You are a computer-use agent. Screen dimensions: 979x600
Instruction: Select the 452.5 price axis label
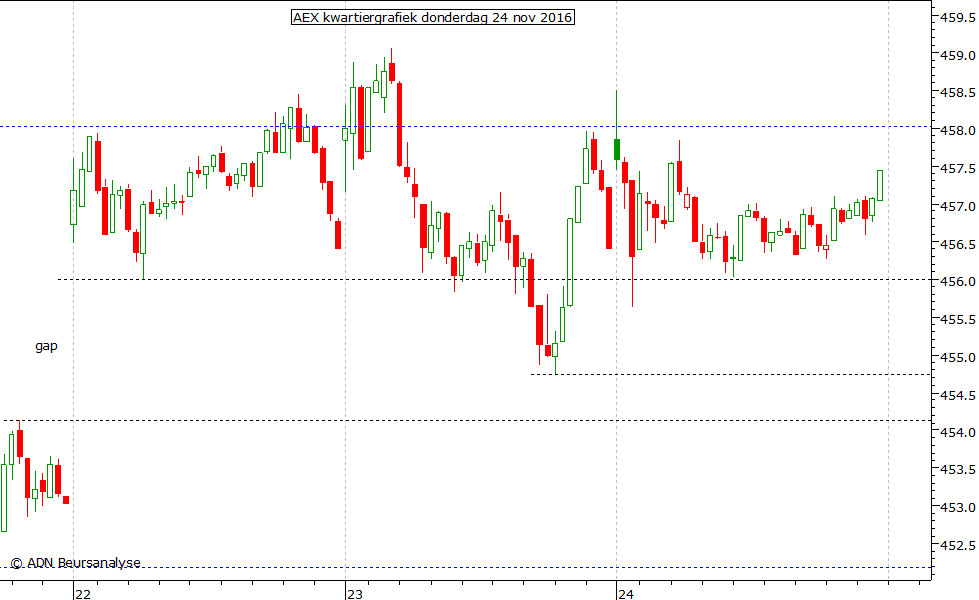[958, 546]
